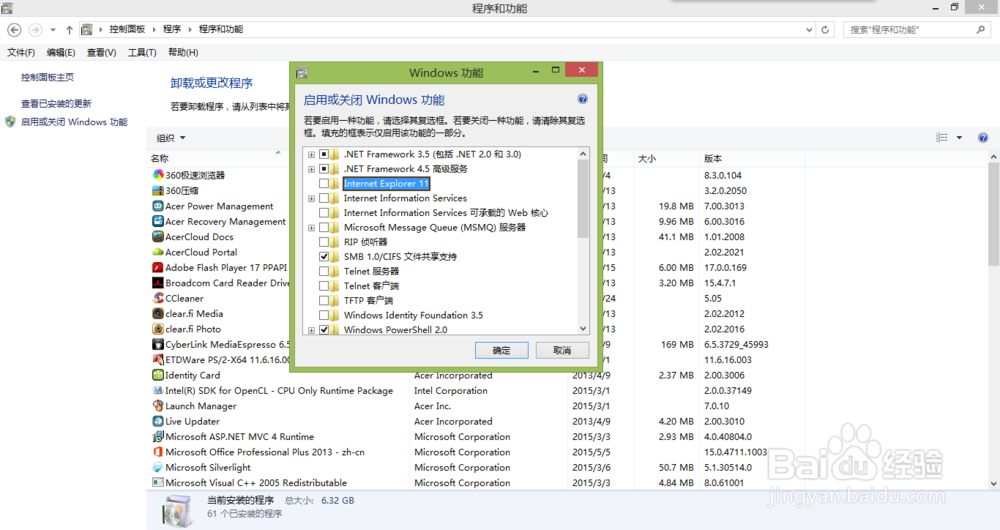
Task: Check the RIP 侦听器 checkbox
Action: (324, 242)
